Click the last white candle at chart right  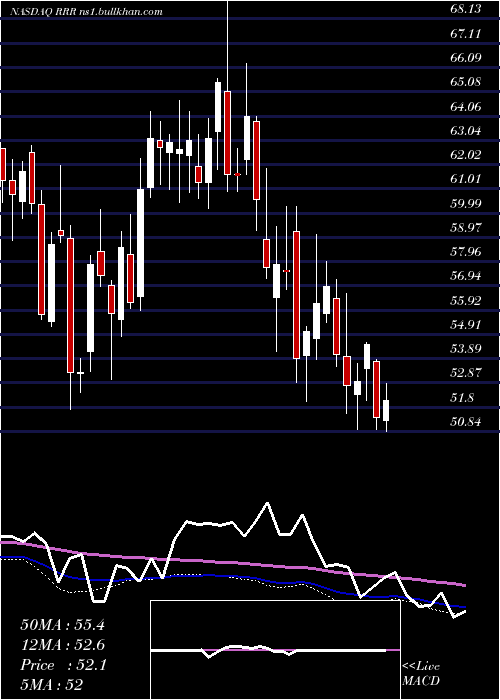pos(386,410)
